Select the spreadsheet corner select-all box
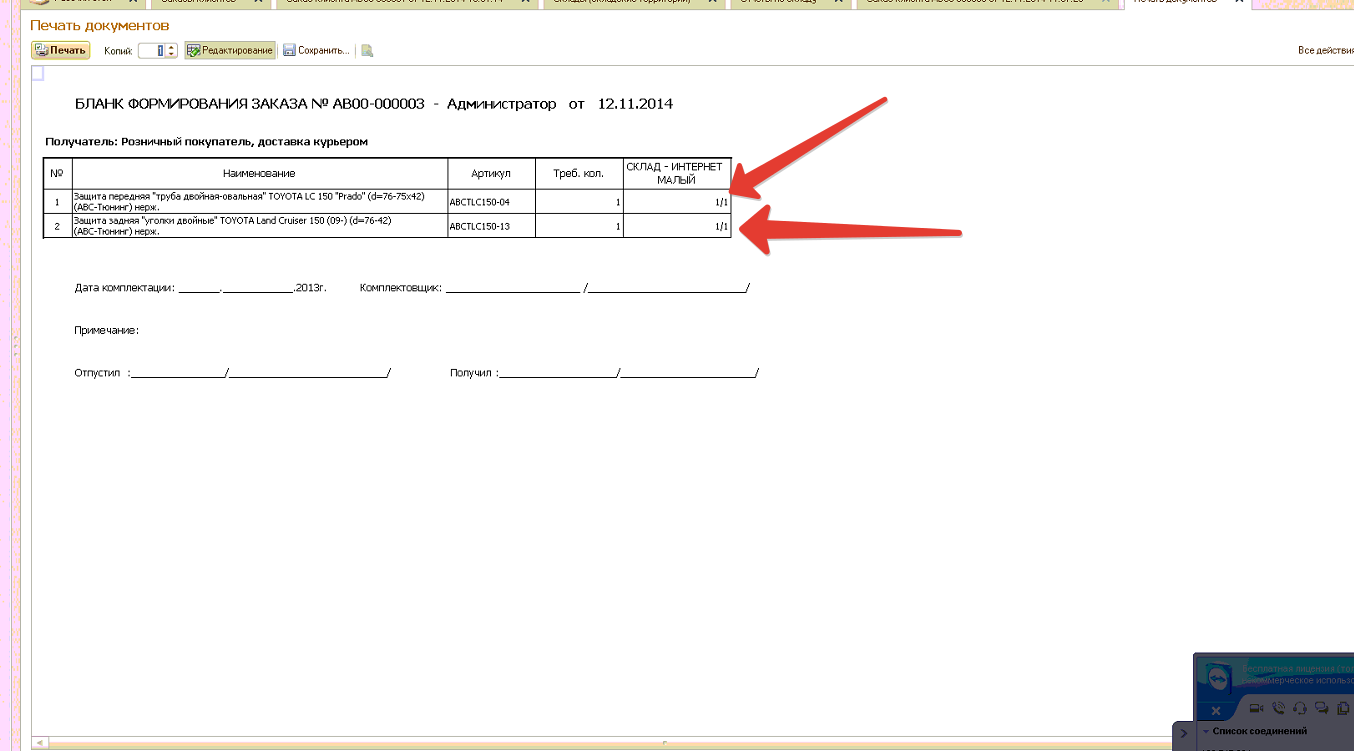The image size is (1354, 751). click(x=37, y=73)
